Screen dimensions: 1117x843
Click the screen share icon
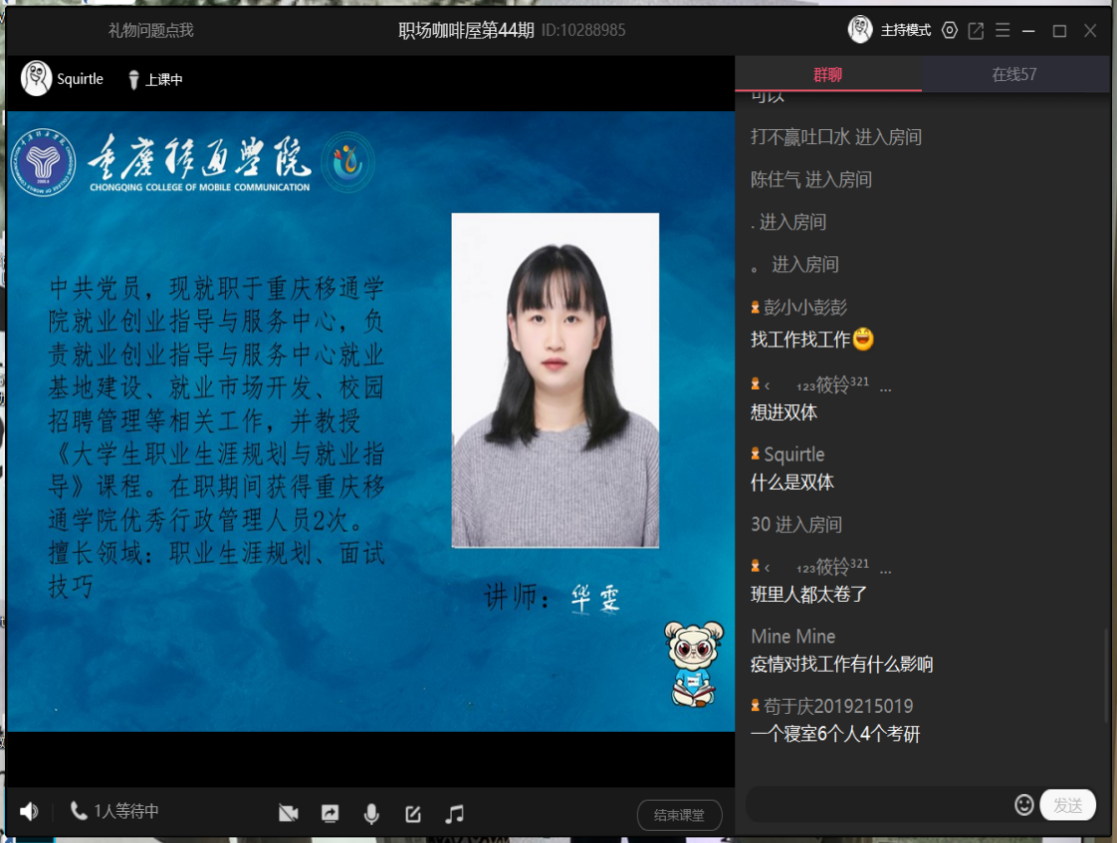point(330,814)
